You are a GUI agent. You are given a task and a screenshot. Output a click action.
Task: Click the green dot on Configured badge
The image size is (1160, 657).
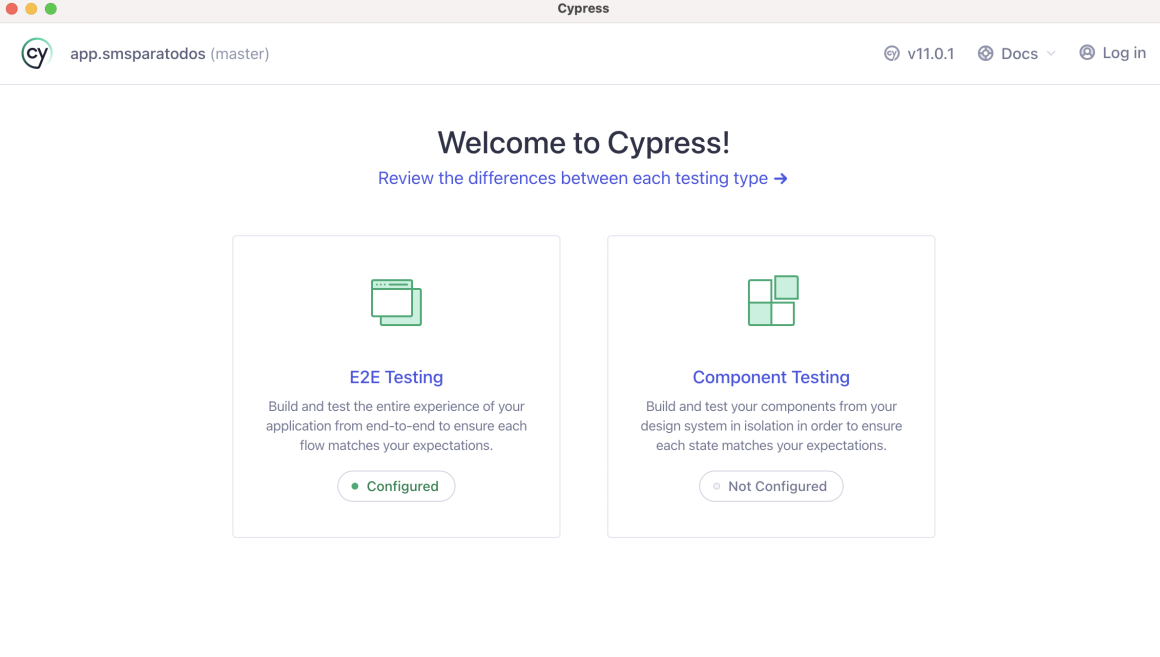(x=355, y=485)
